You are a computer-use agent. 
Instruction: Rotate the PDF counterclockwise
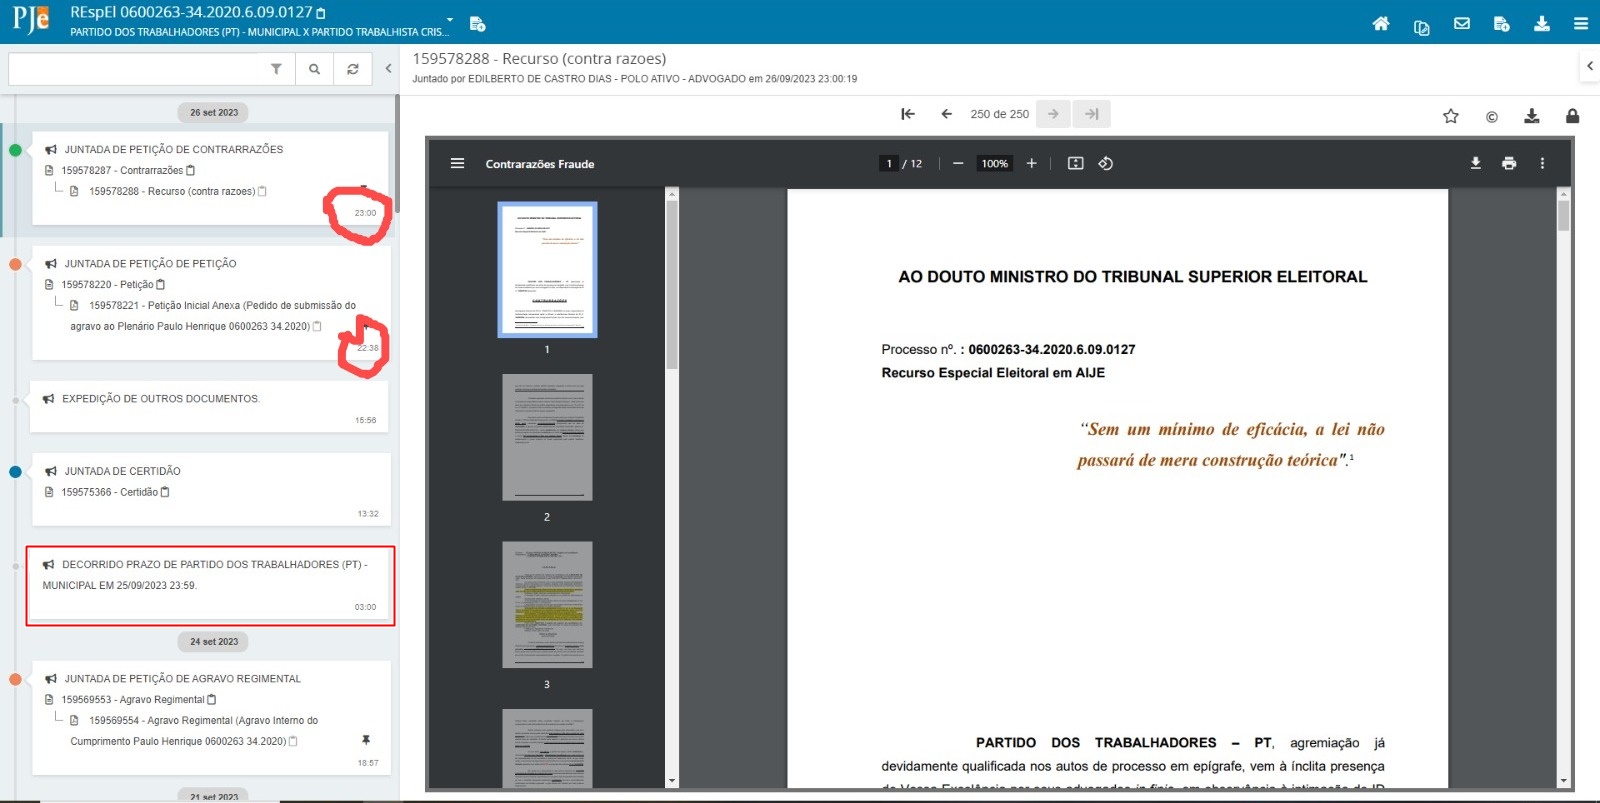[1105, 163]
